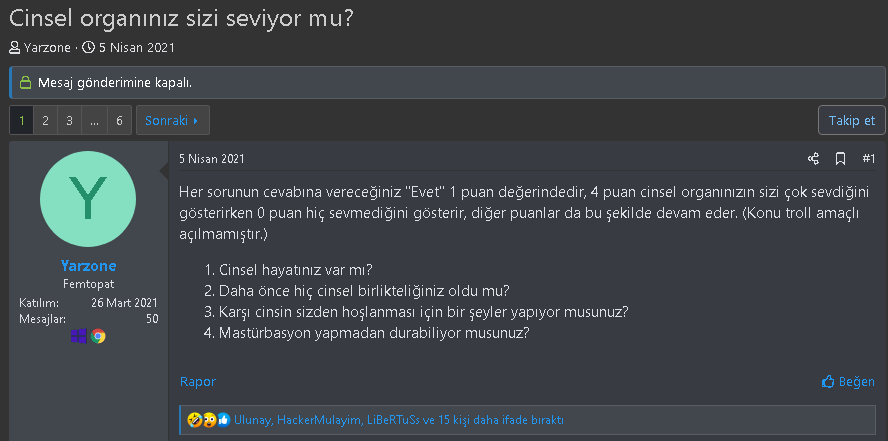The height and width of the screenshot is (441, 888).
Task: Toggle thread follow with Takip et
Action: [851, 120]
